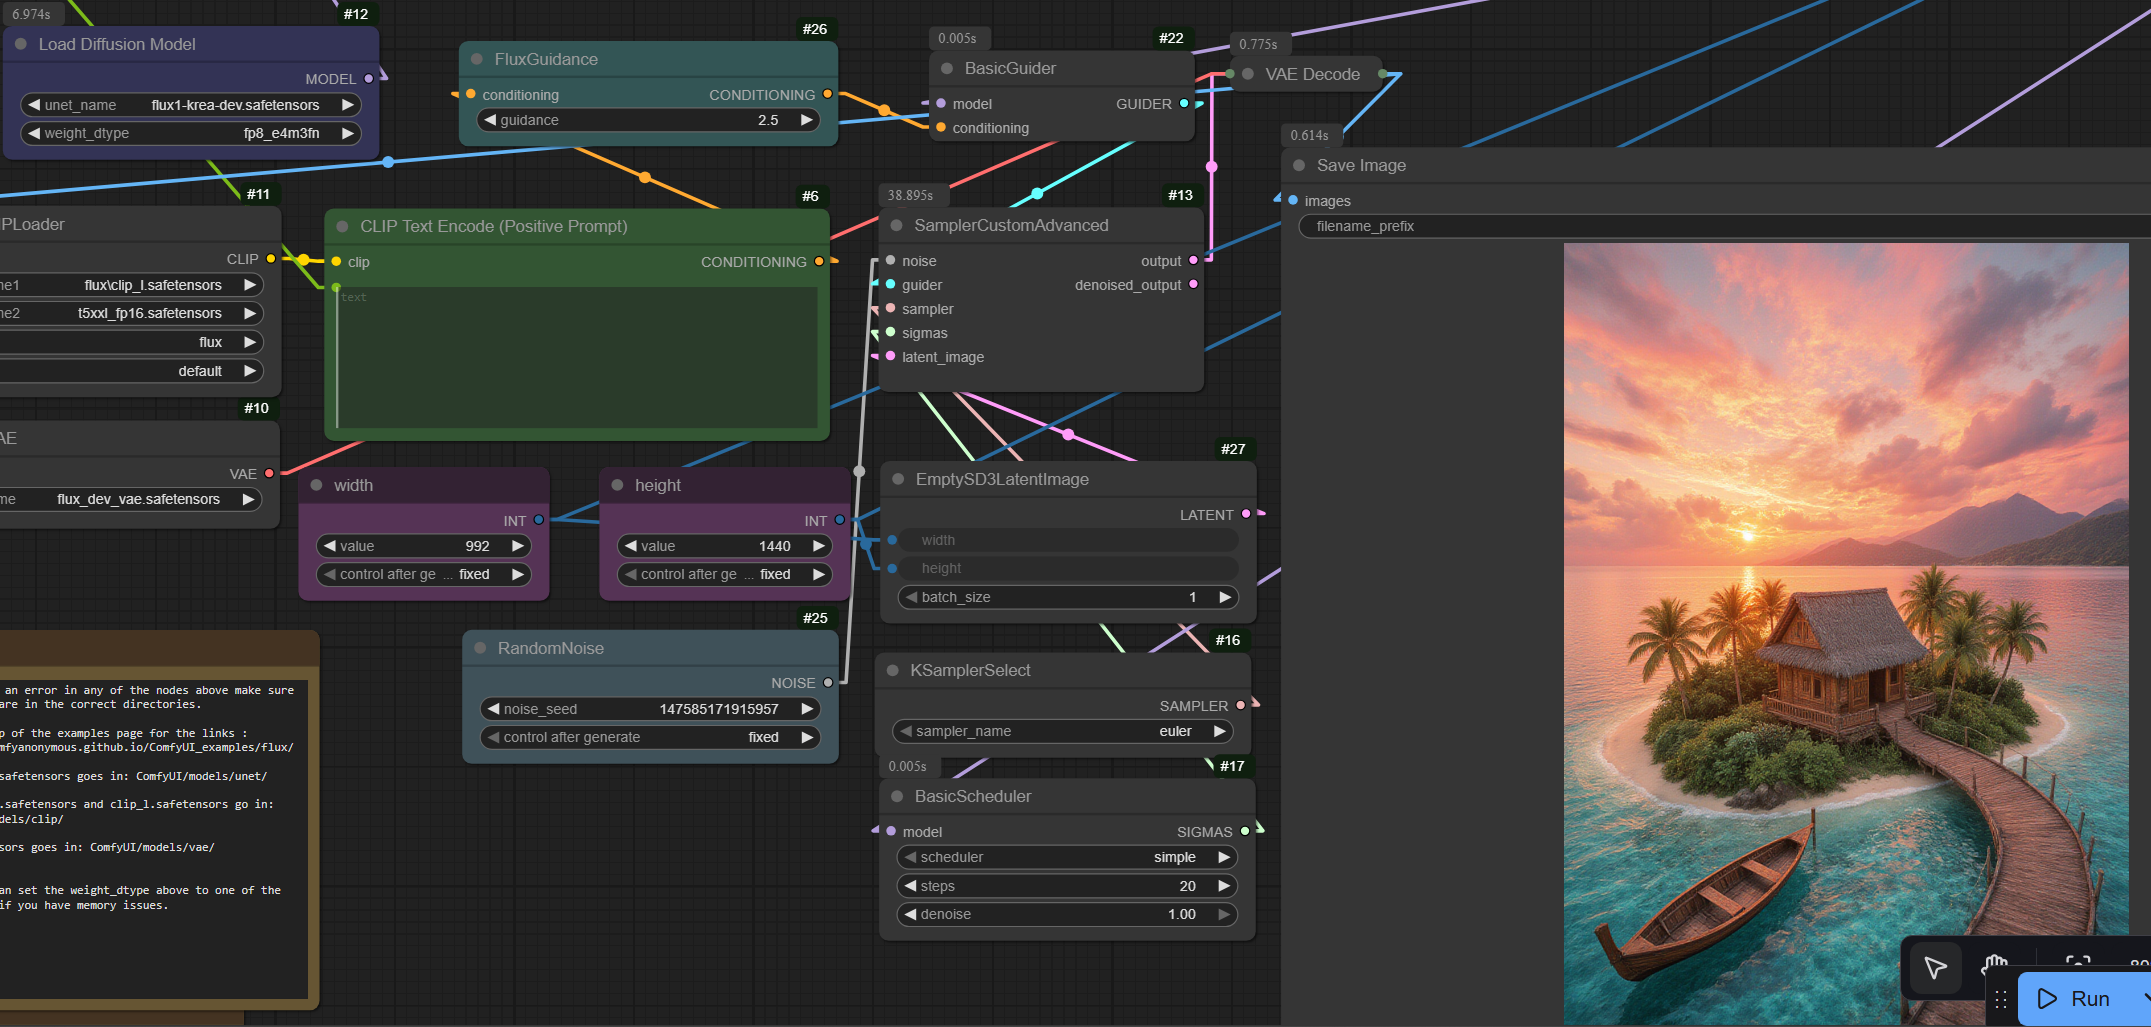Click the model input socket on BasicScheduler

point(891,831)
